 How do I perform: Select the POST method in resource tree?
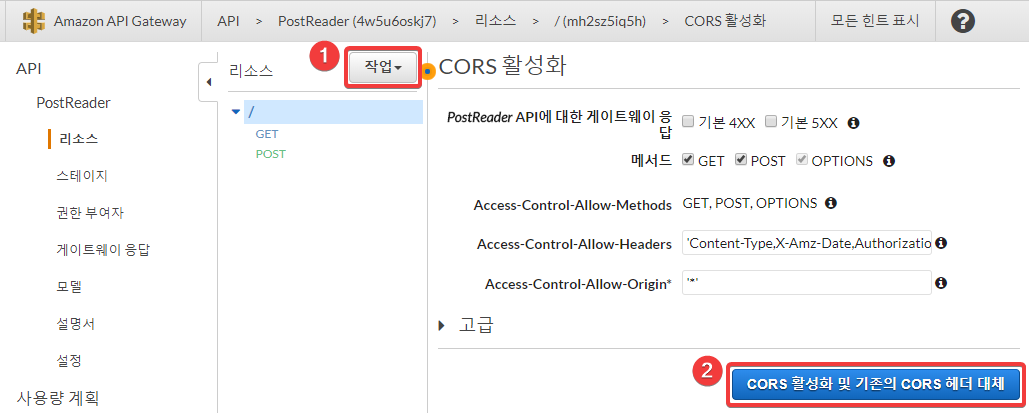pos(271,154)
